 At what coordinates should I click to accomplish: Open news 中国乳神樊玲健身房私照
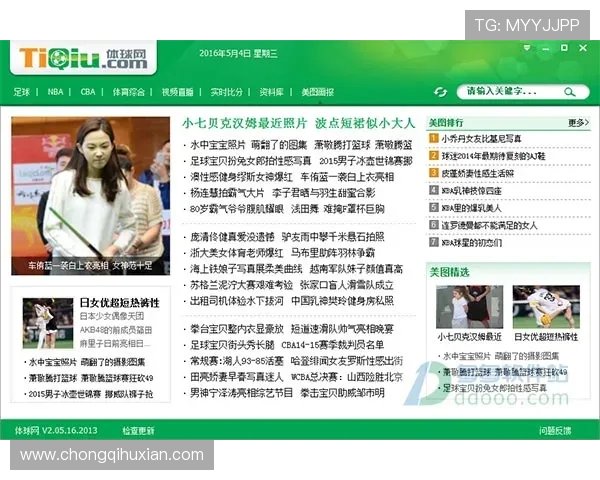(x=342, y=301)
